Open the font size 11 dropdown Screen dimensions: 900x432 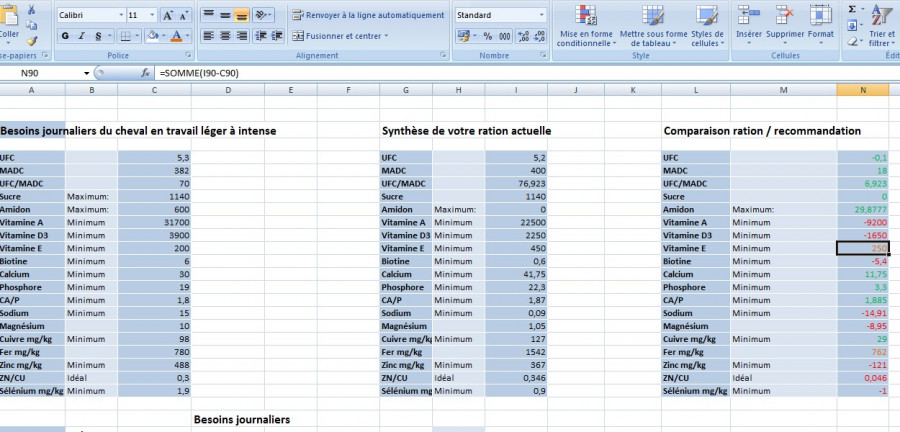[152, 15]
